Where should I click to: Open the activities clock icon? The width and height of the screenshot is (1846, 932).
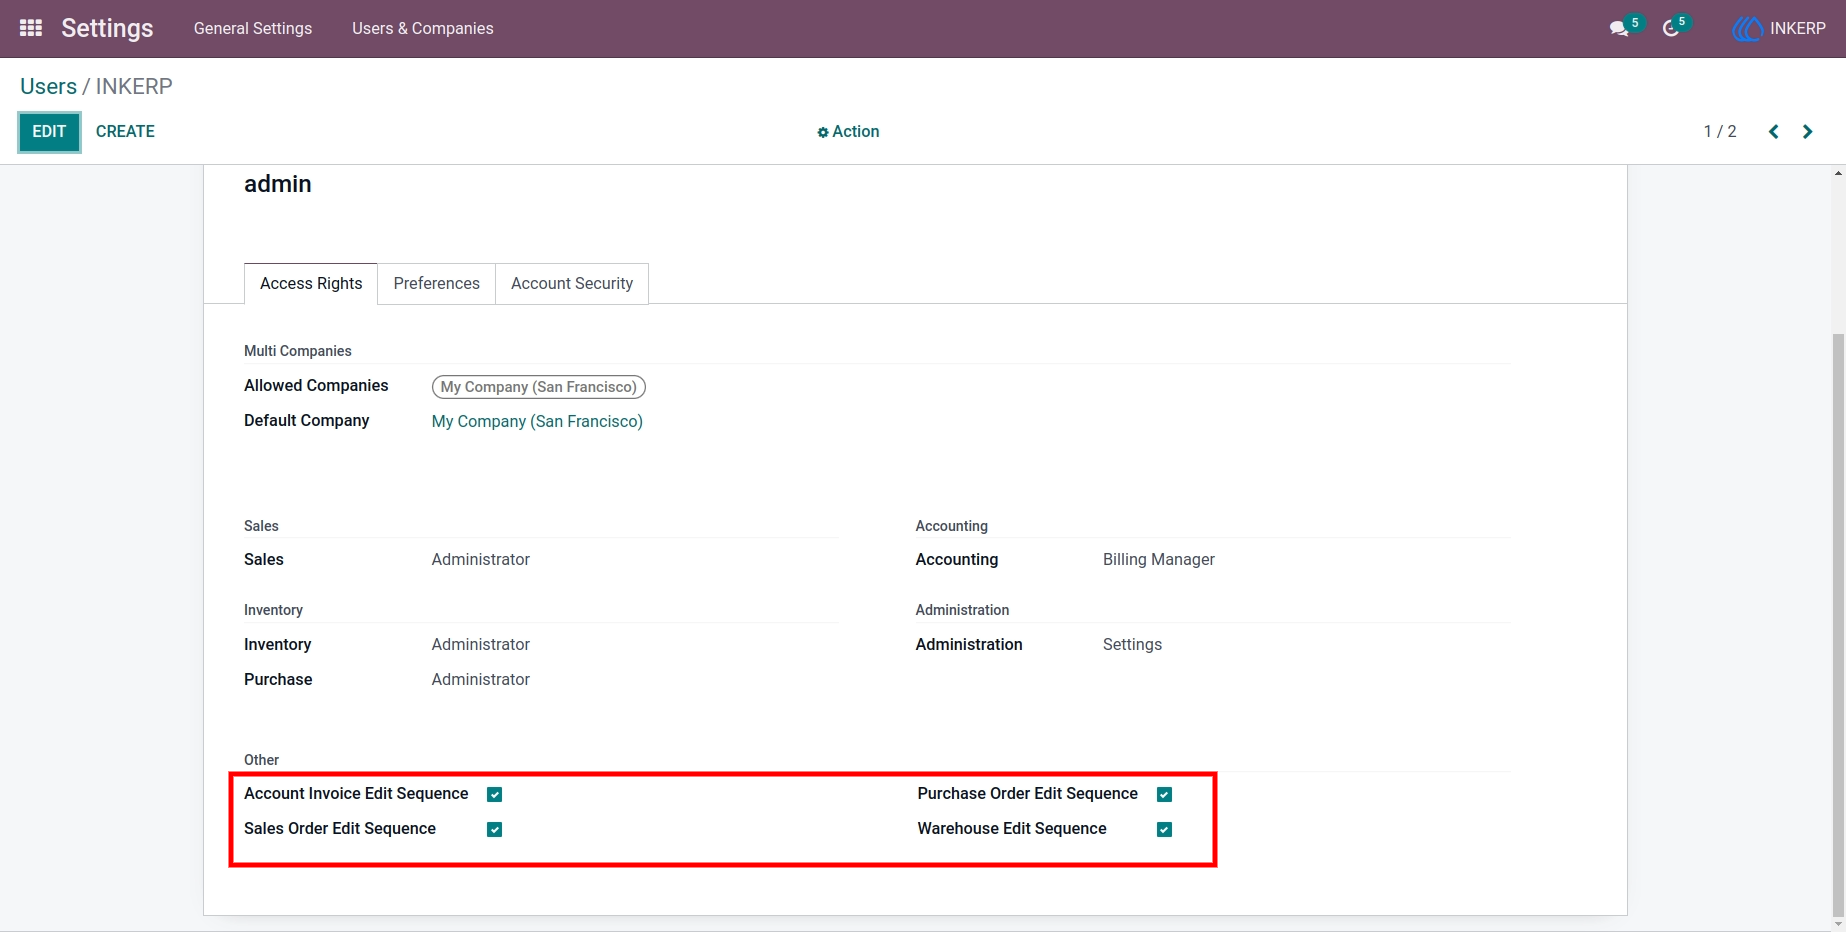coord(1670,29)
